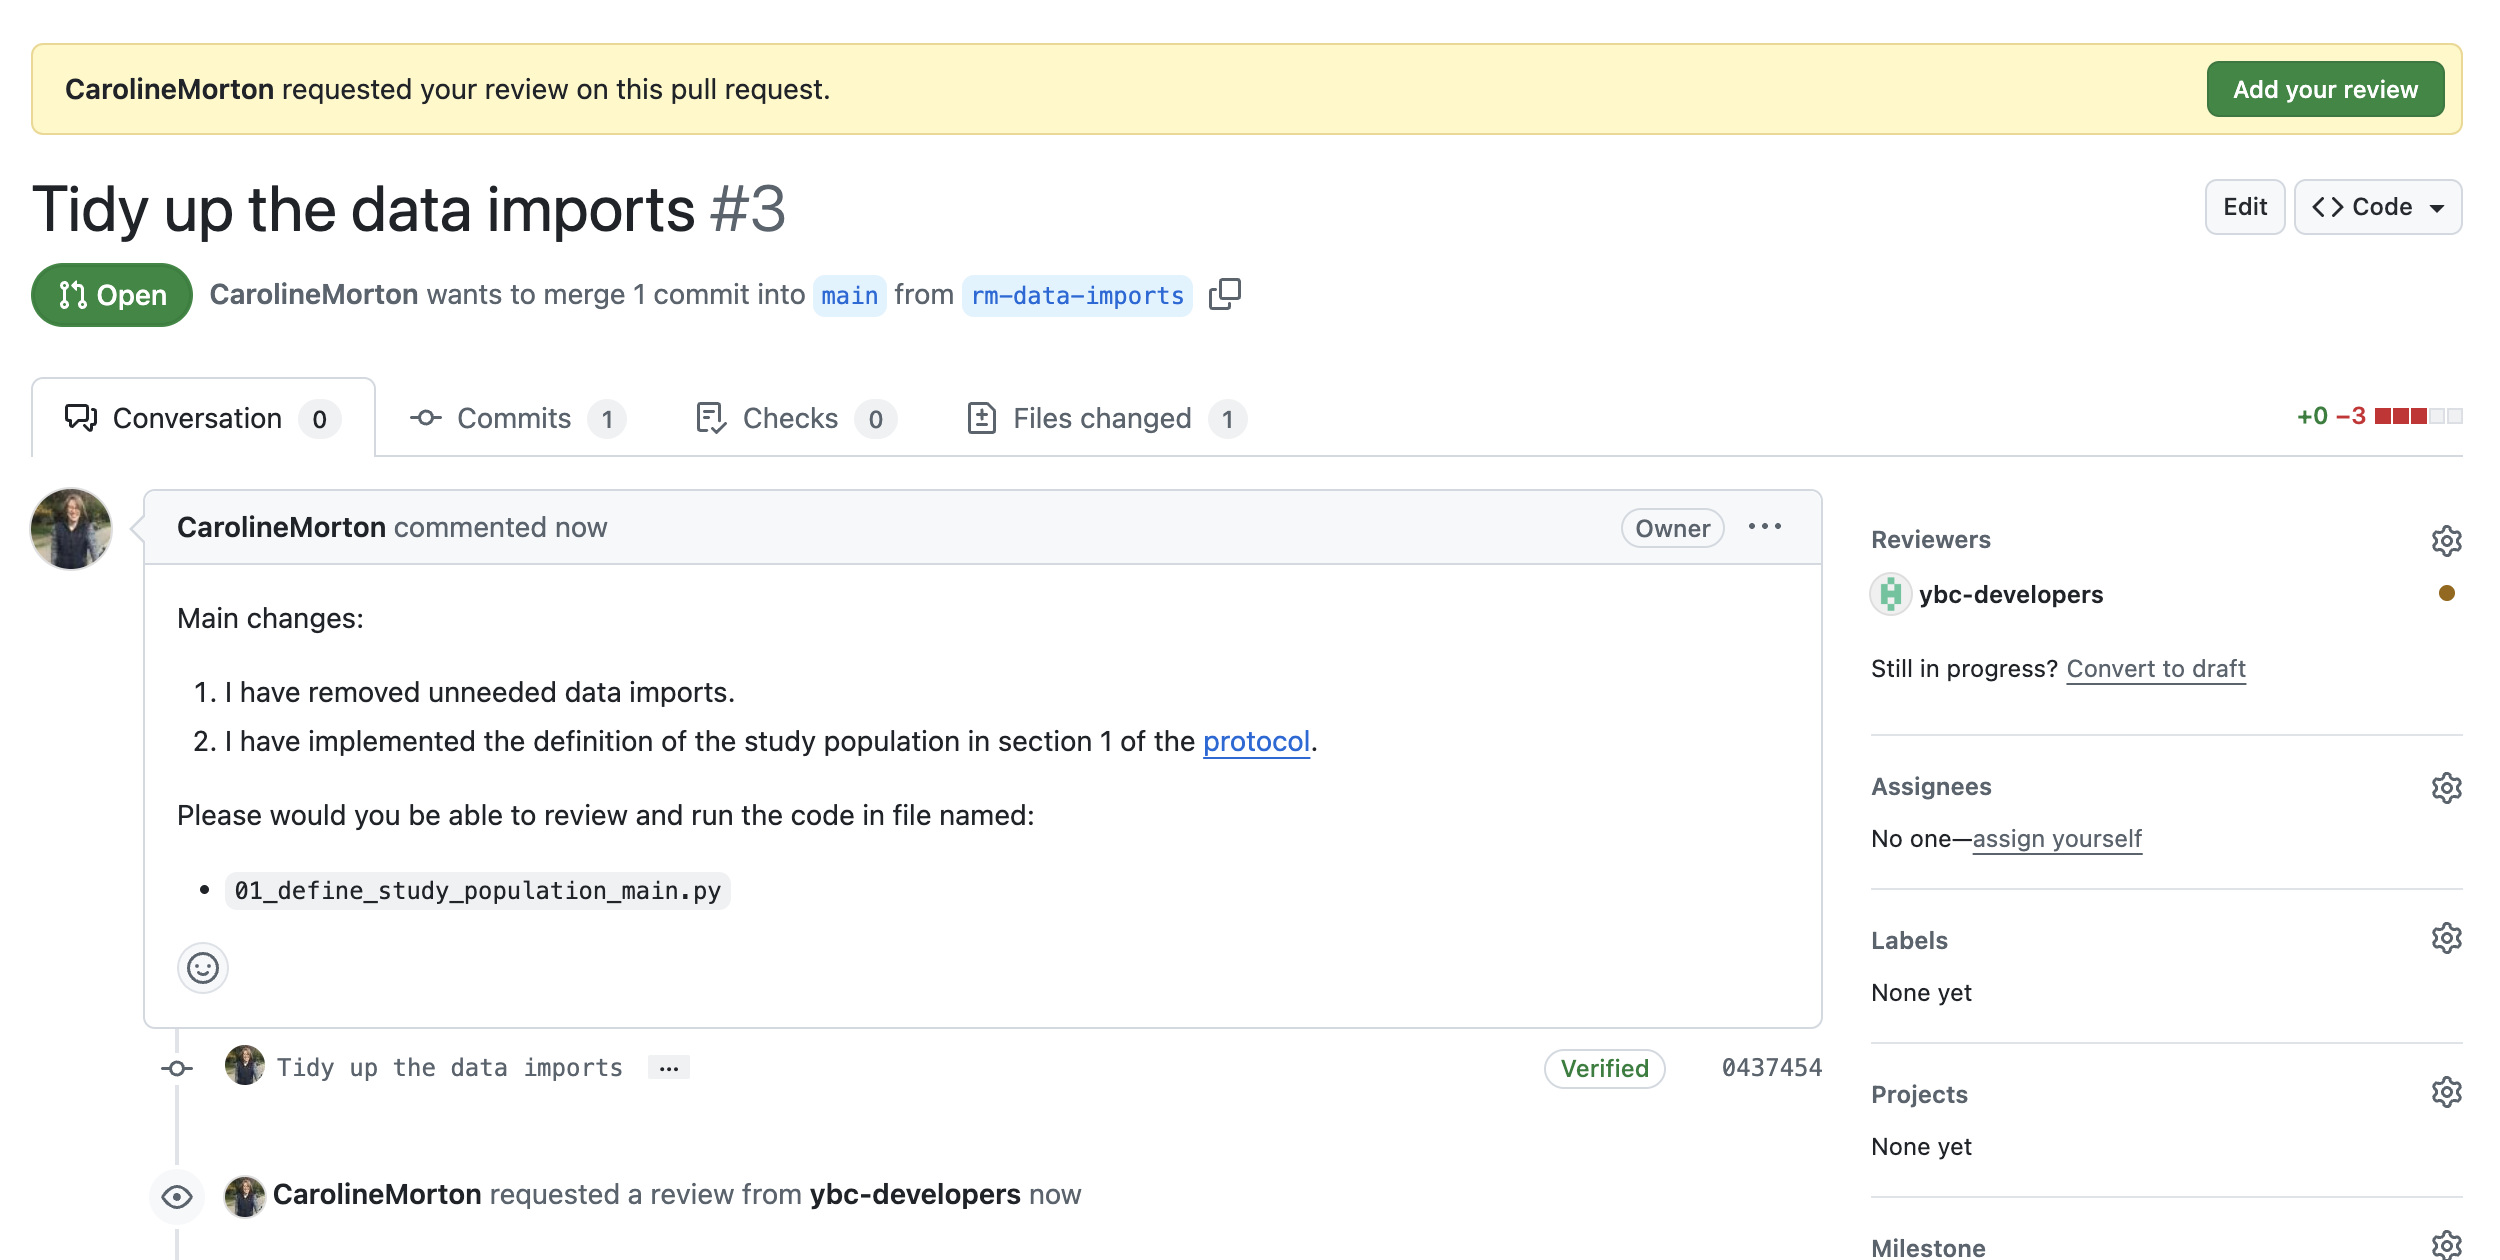Screen dimensions: 2500x1260
Task: Toggle Convert to draft option
Action: coord(2155,667)
